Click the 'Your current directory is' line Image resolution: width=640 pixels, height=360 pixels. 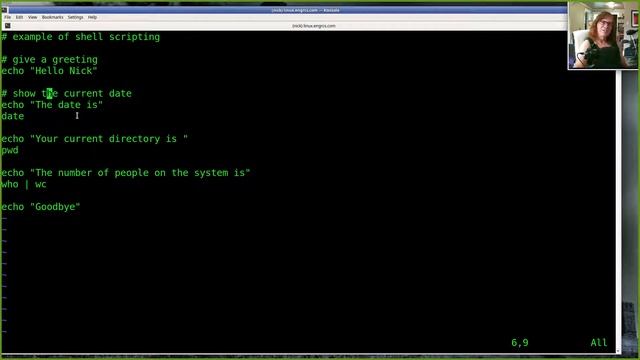pos(94,139)
